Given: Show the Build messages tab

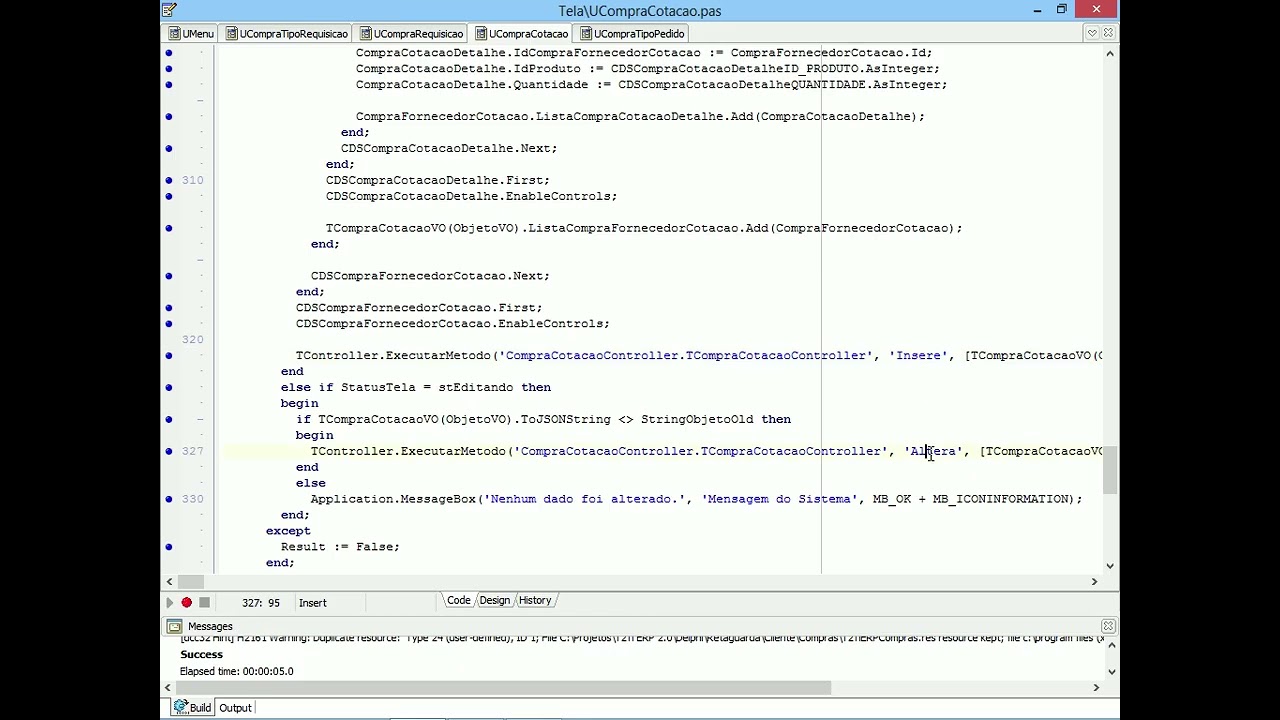Looking at the screenshot, I should pos(192,708).
